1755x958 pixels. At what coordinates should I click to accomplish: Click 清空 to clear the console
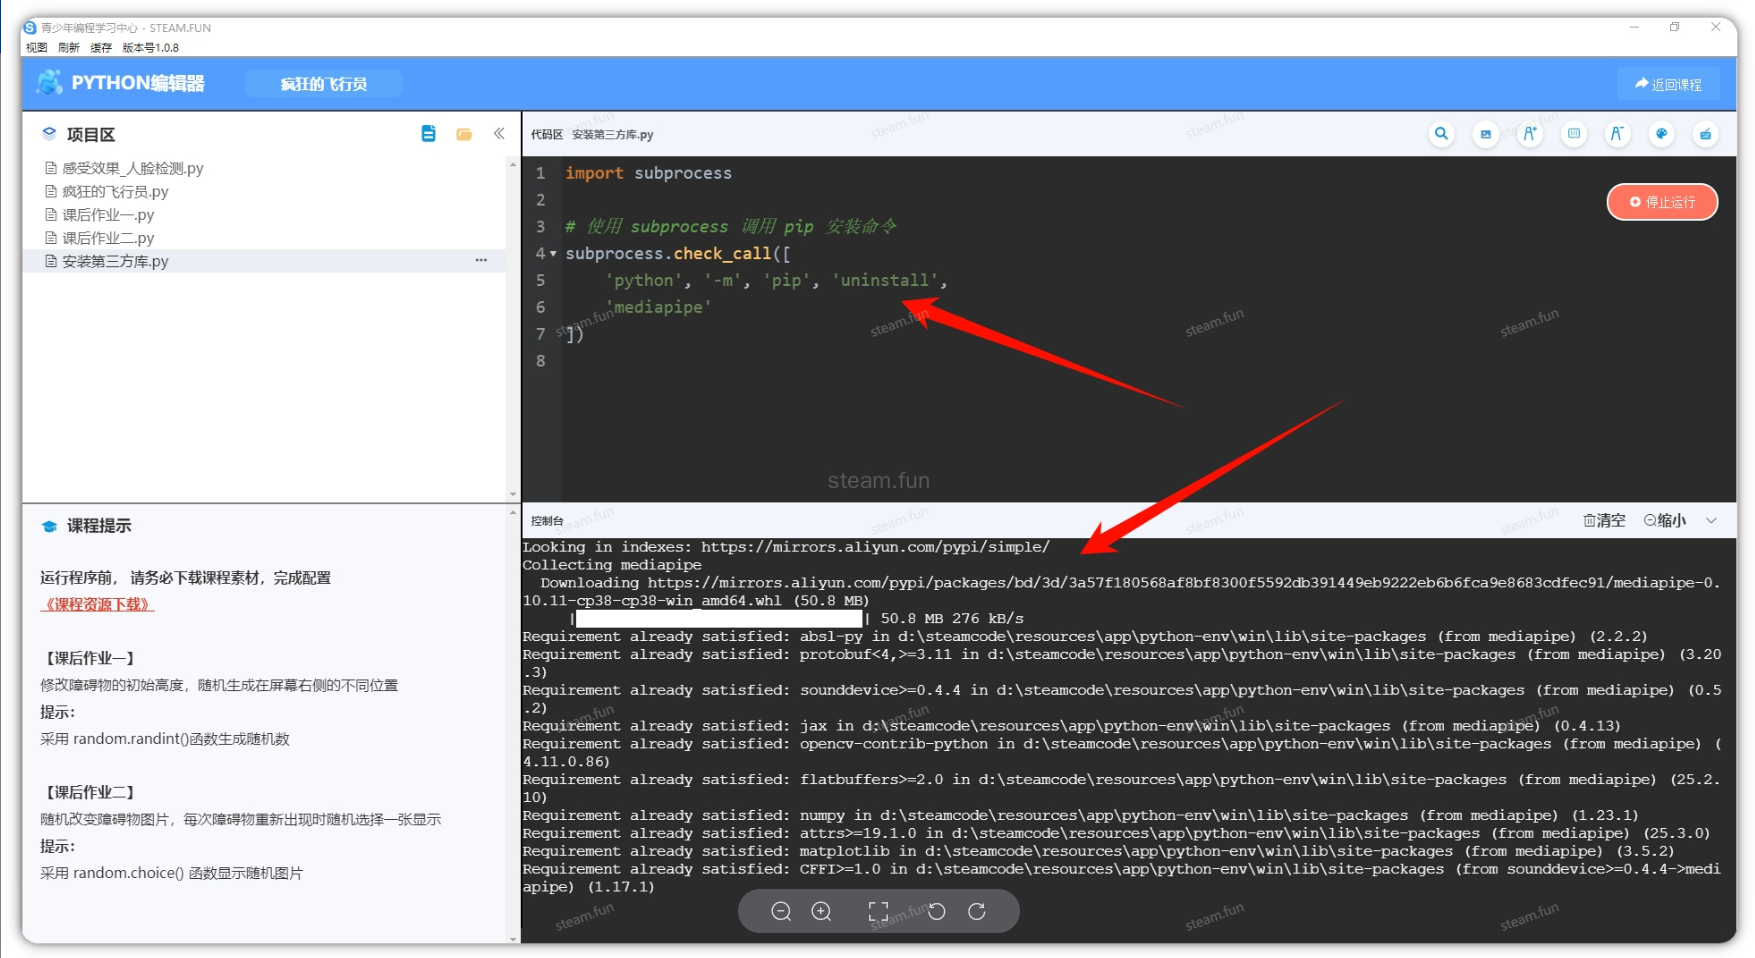[1604, 520]
